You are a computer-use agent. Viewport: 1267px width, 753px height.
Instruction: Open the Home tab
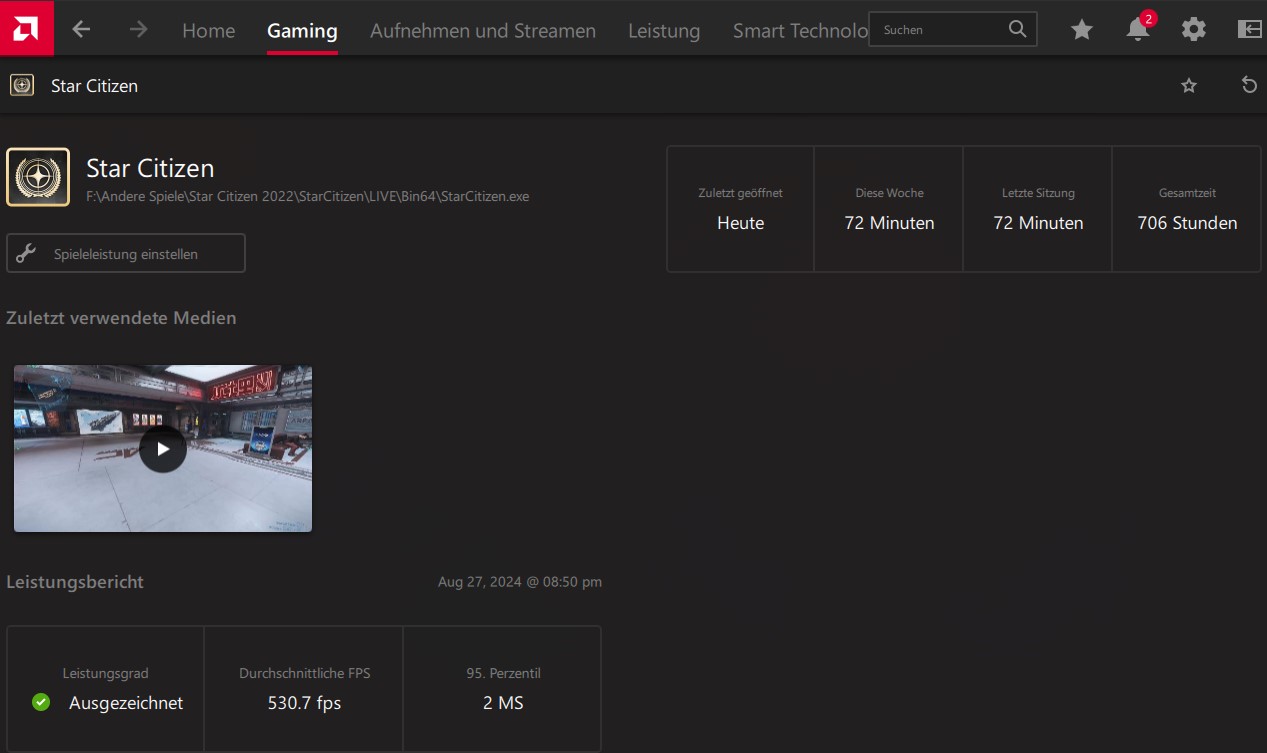point(208,31)
